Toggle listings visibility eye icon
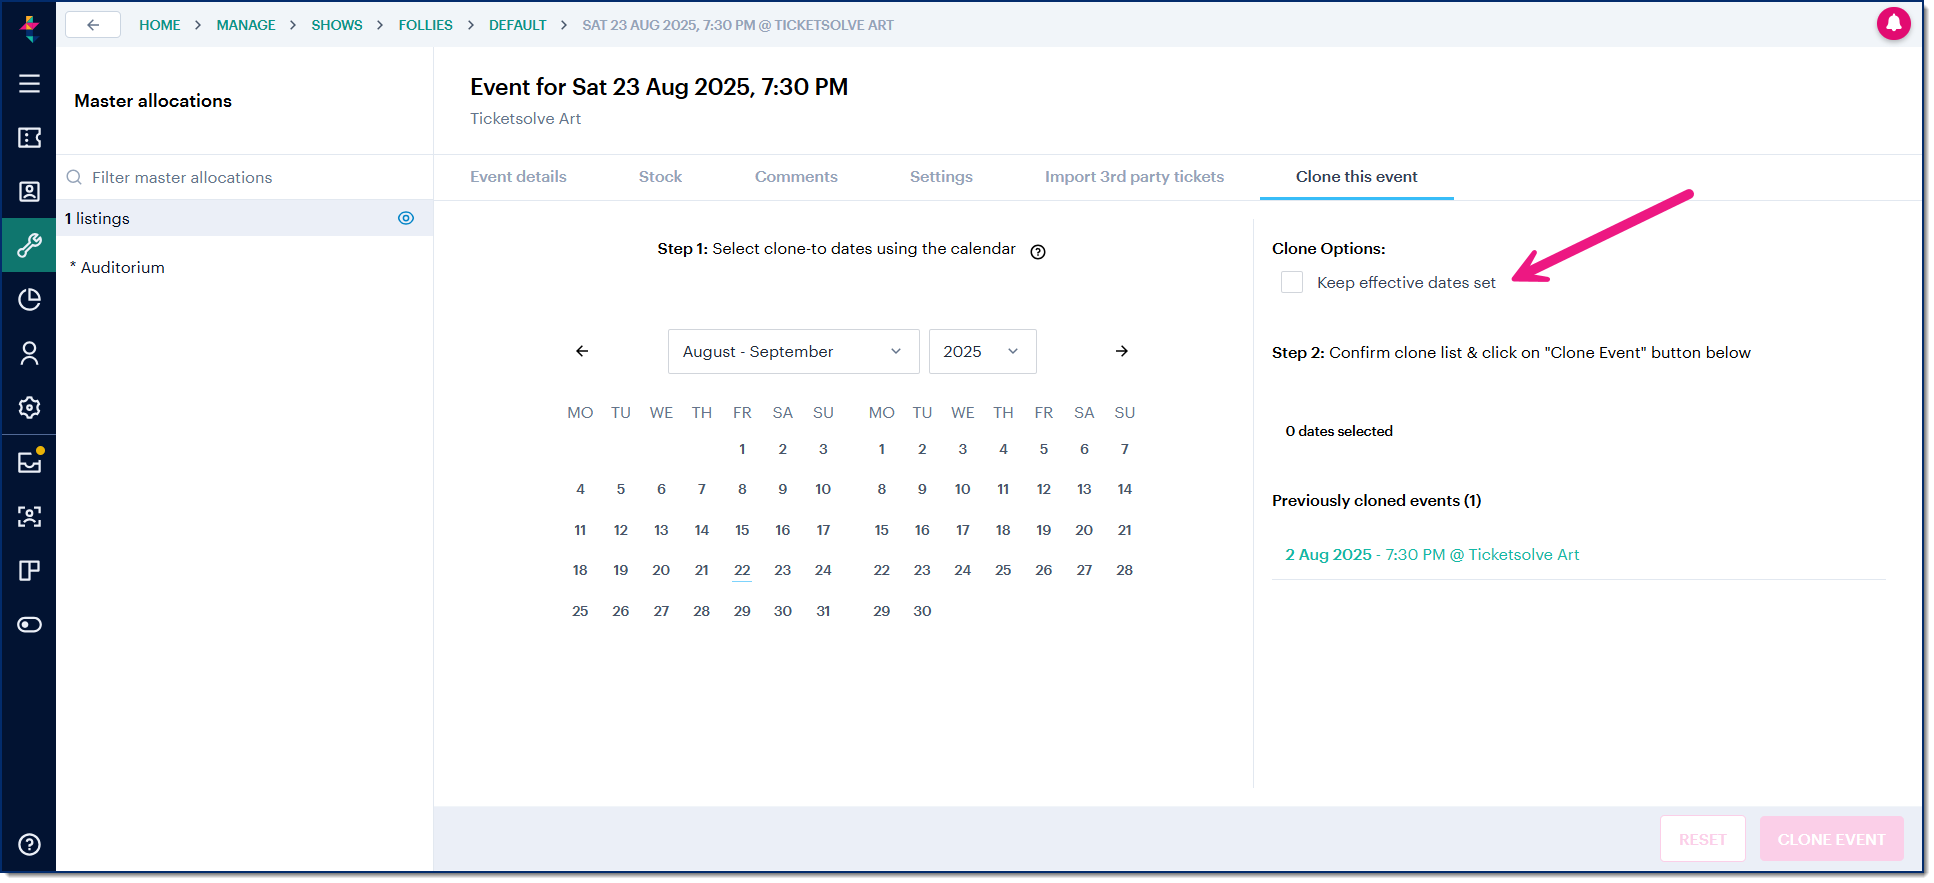The width and height of the screenshot is (1934, 883). pos(406,218)
